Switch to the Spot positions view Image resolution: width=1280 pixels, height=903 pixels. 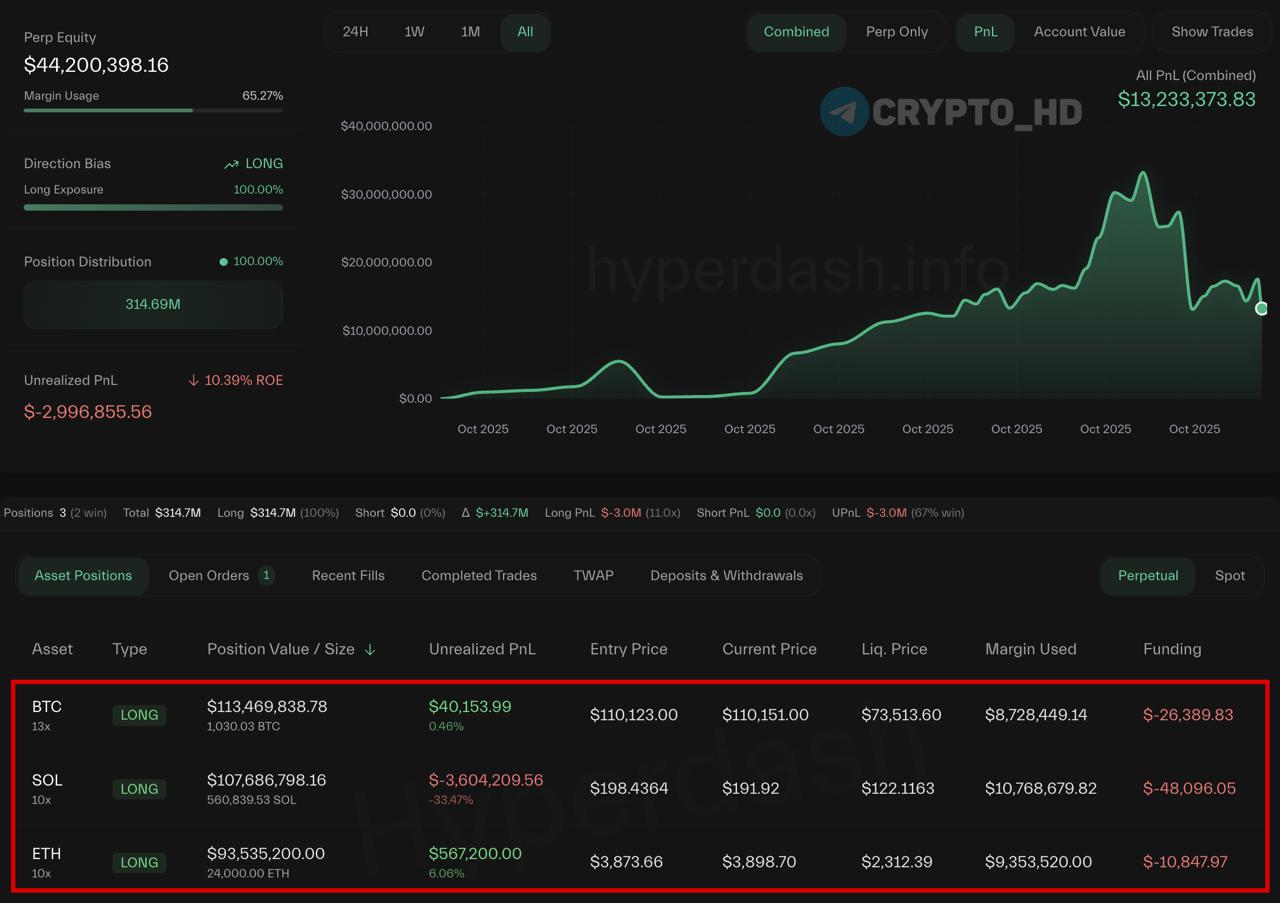(x=1229, y=576)
